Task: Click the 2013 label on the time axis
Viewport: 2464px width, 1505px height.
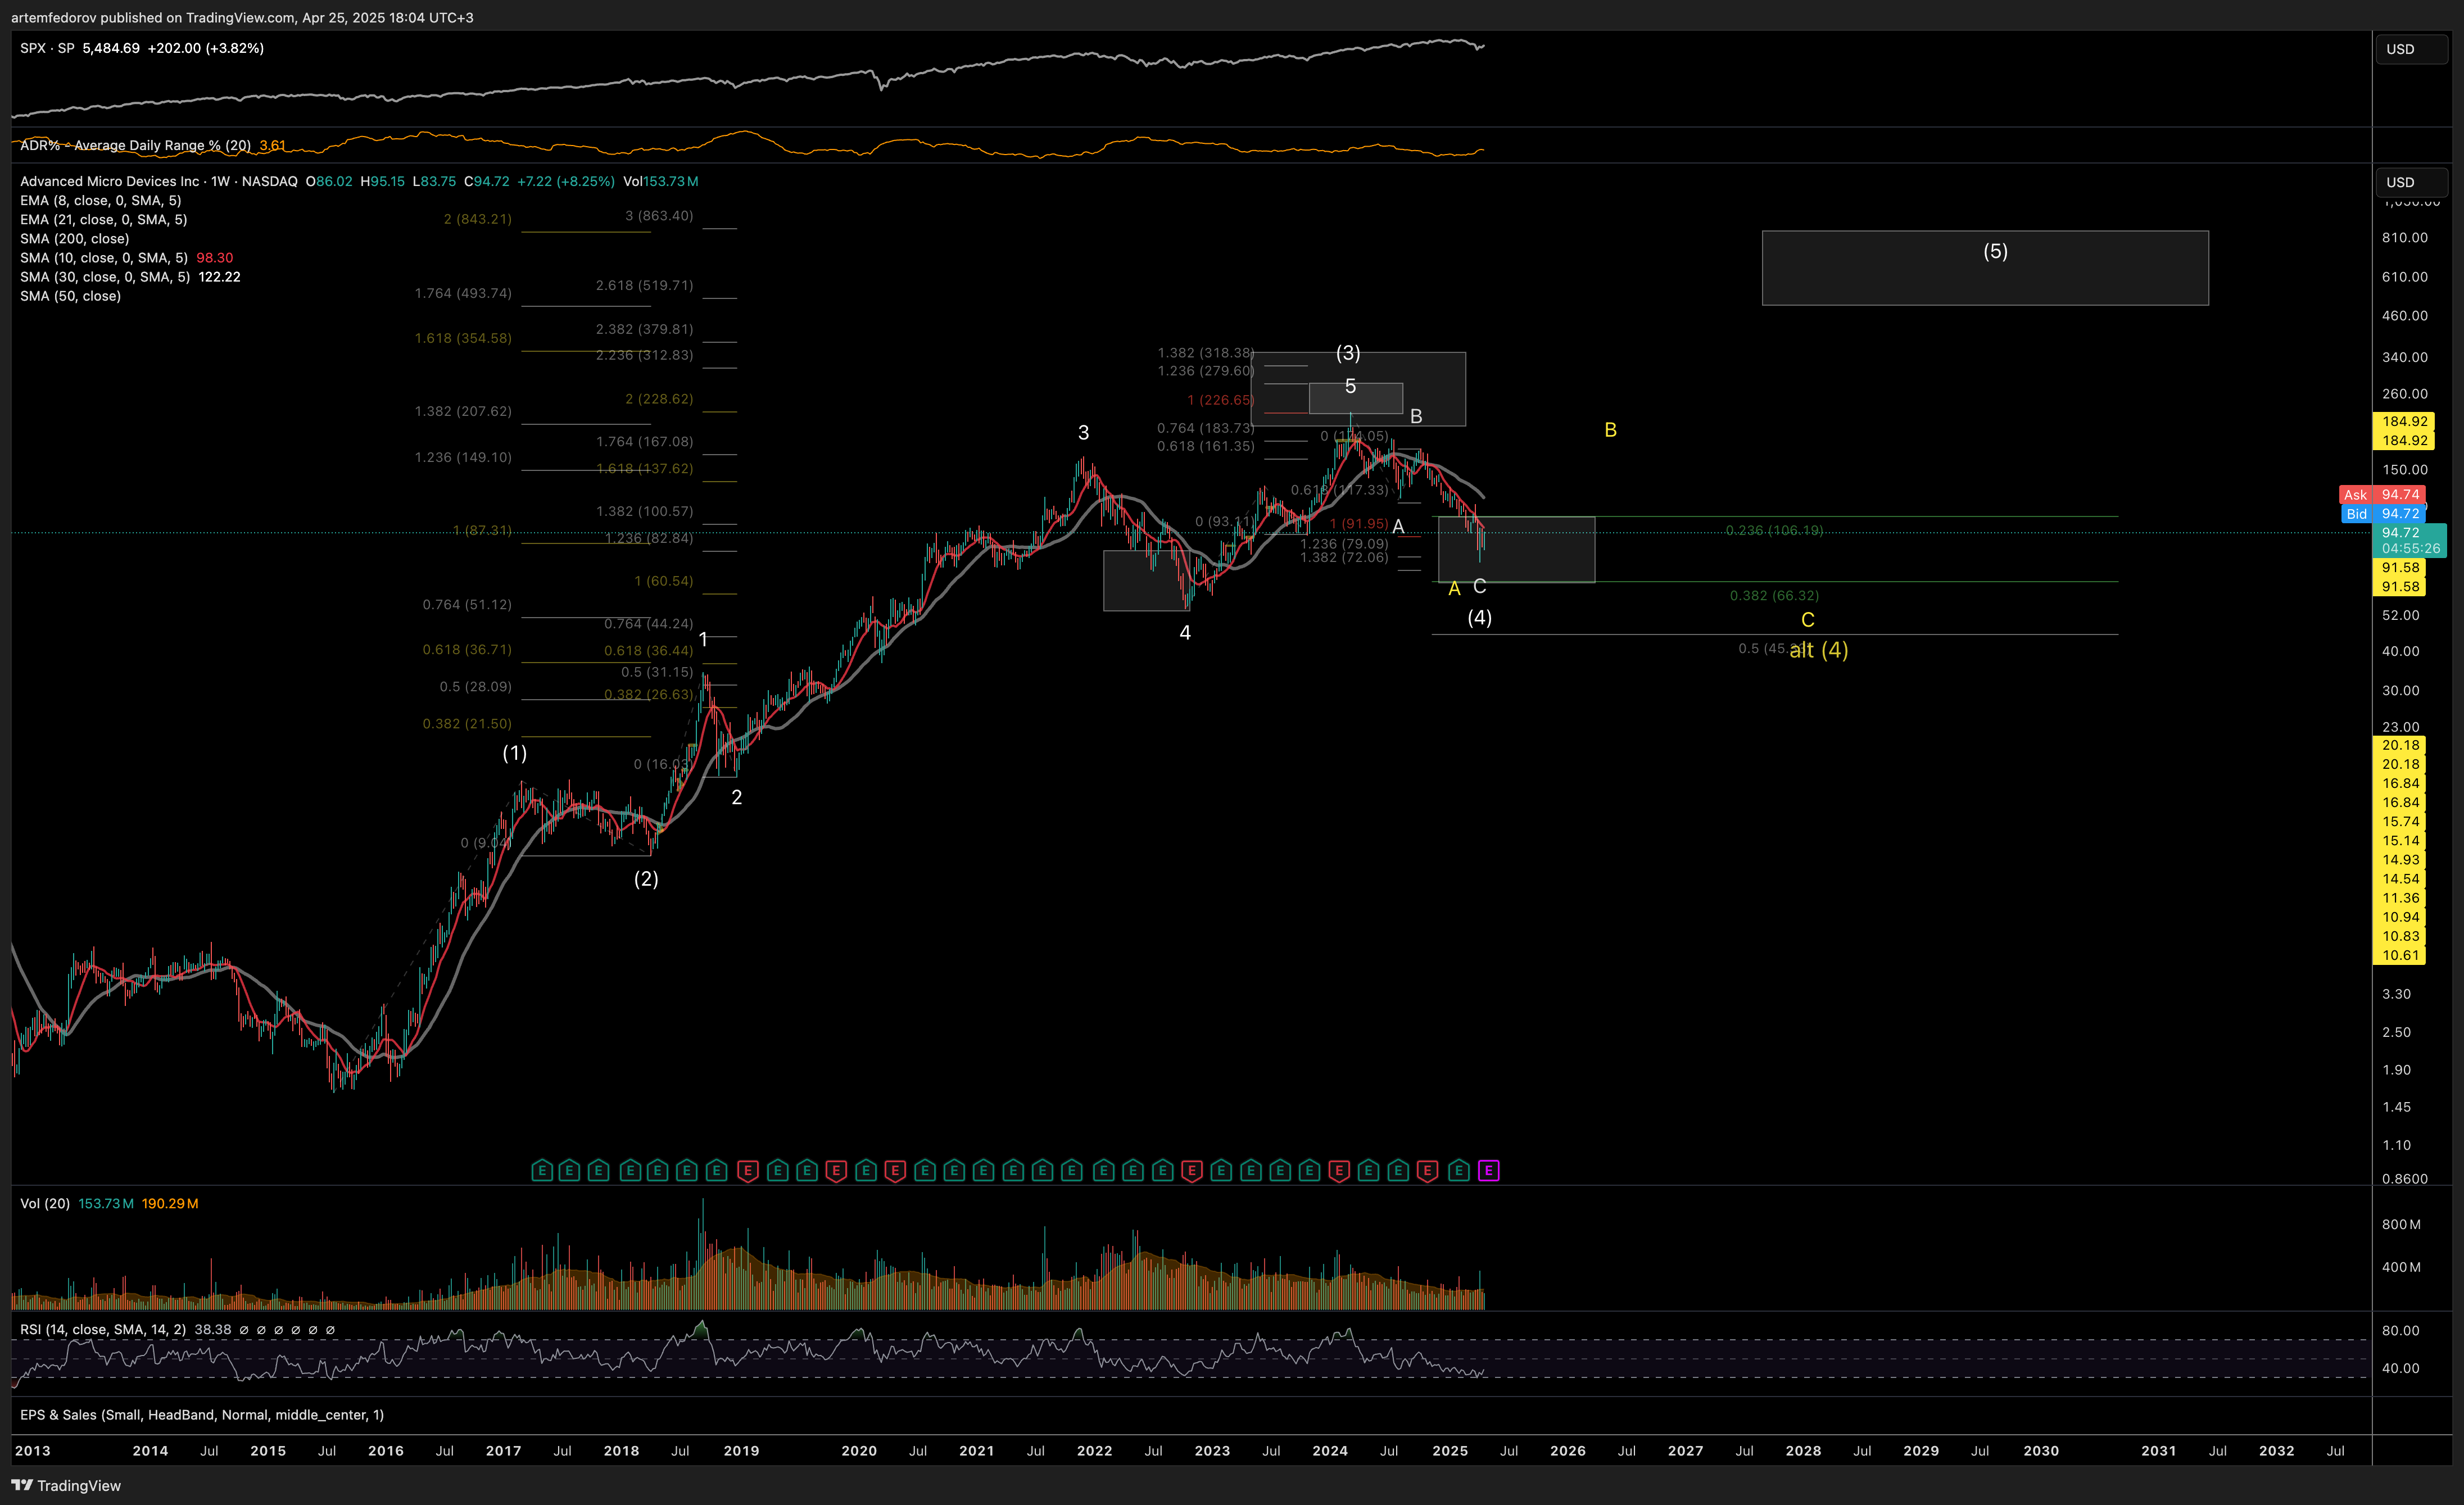Action: 32,1450
